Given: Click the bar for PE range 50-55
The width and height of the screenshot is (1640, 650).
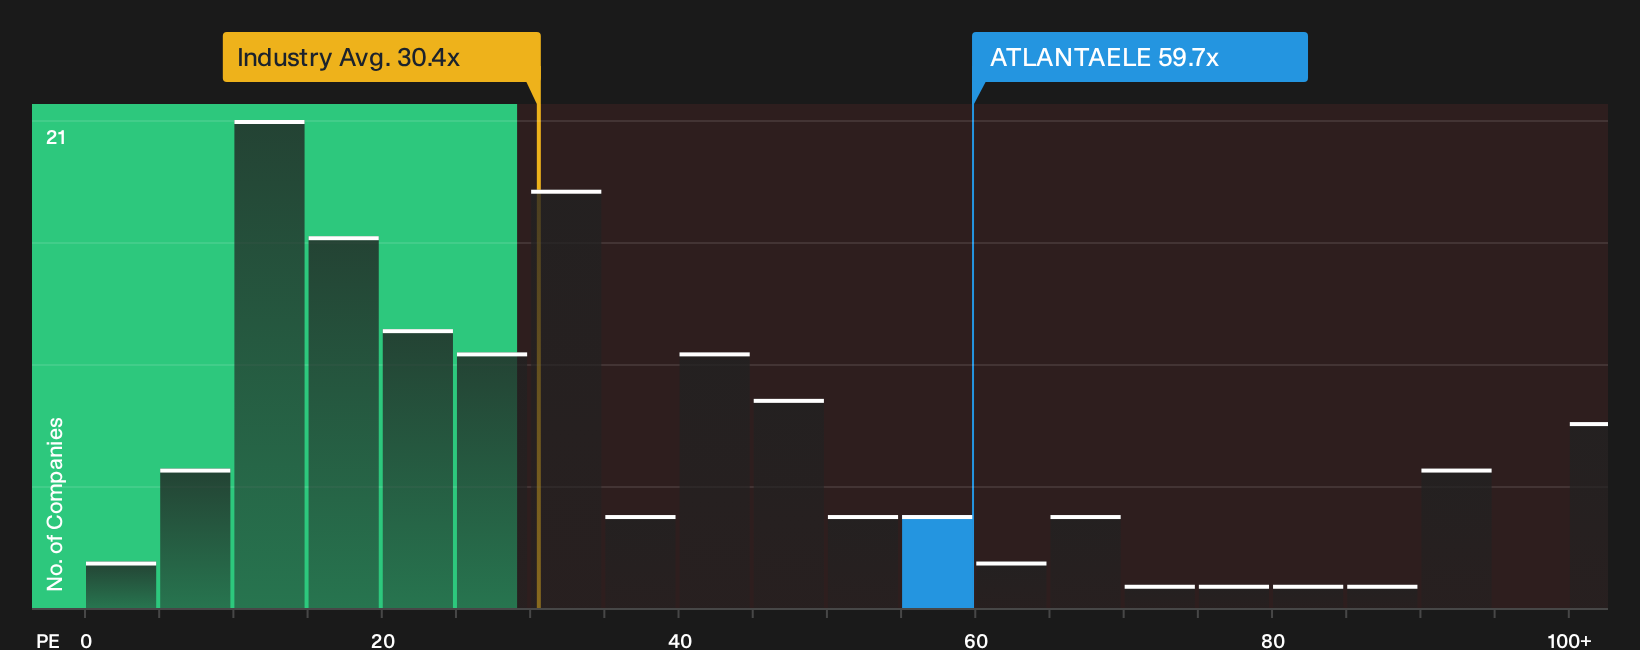Looking at the screenshot, I should pos(863,562).
